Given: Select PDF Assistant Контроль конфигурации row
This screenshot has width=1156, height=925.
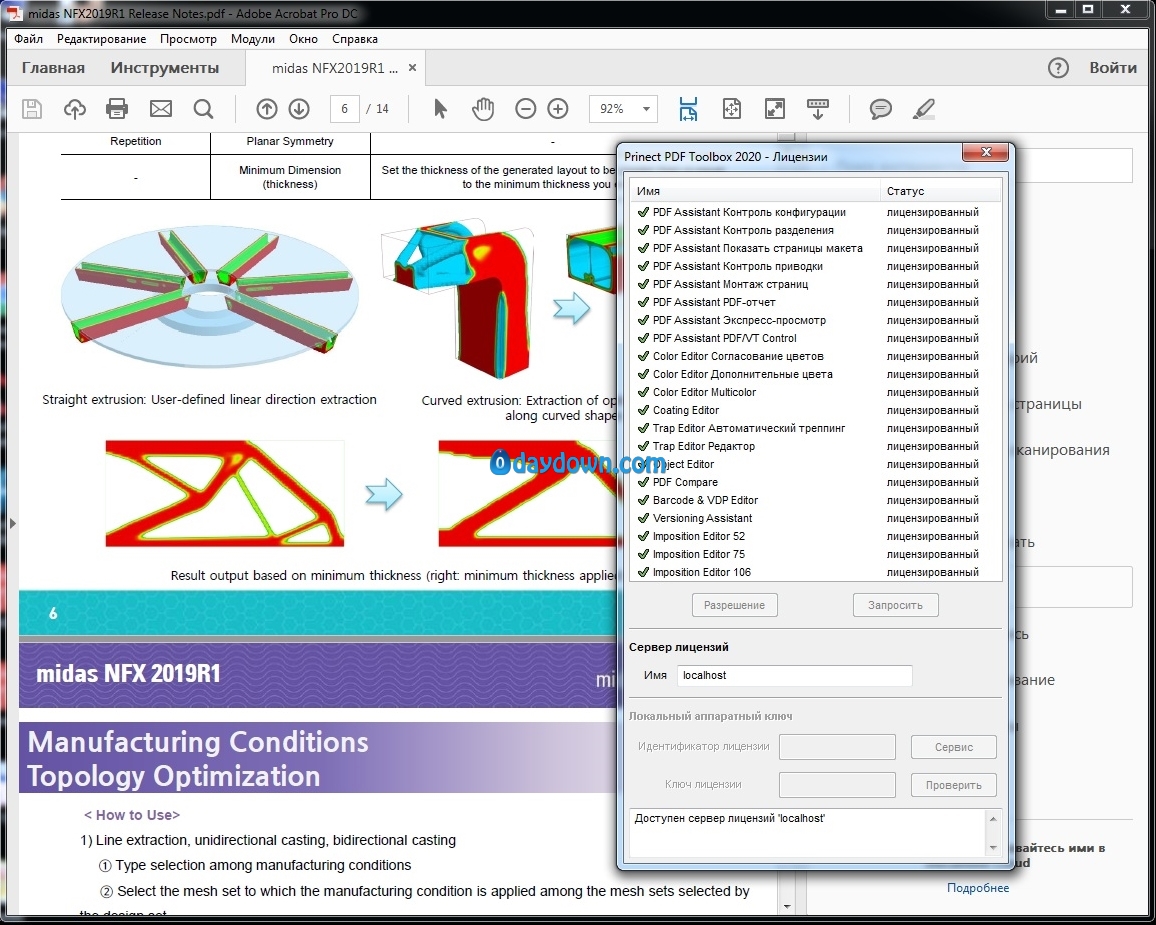Looking at the screenshot, I should (x=815, y=212).
